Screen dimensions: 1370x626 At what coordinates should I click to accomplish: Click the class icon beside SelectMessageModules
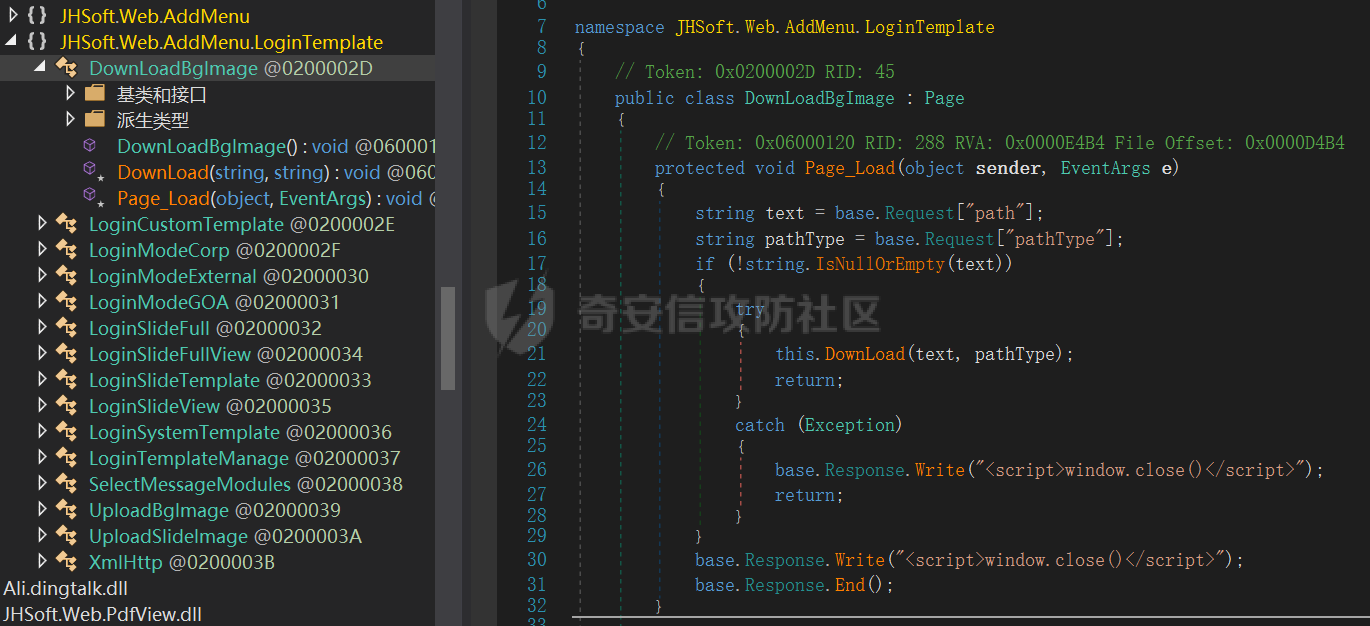(67, 484)
